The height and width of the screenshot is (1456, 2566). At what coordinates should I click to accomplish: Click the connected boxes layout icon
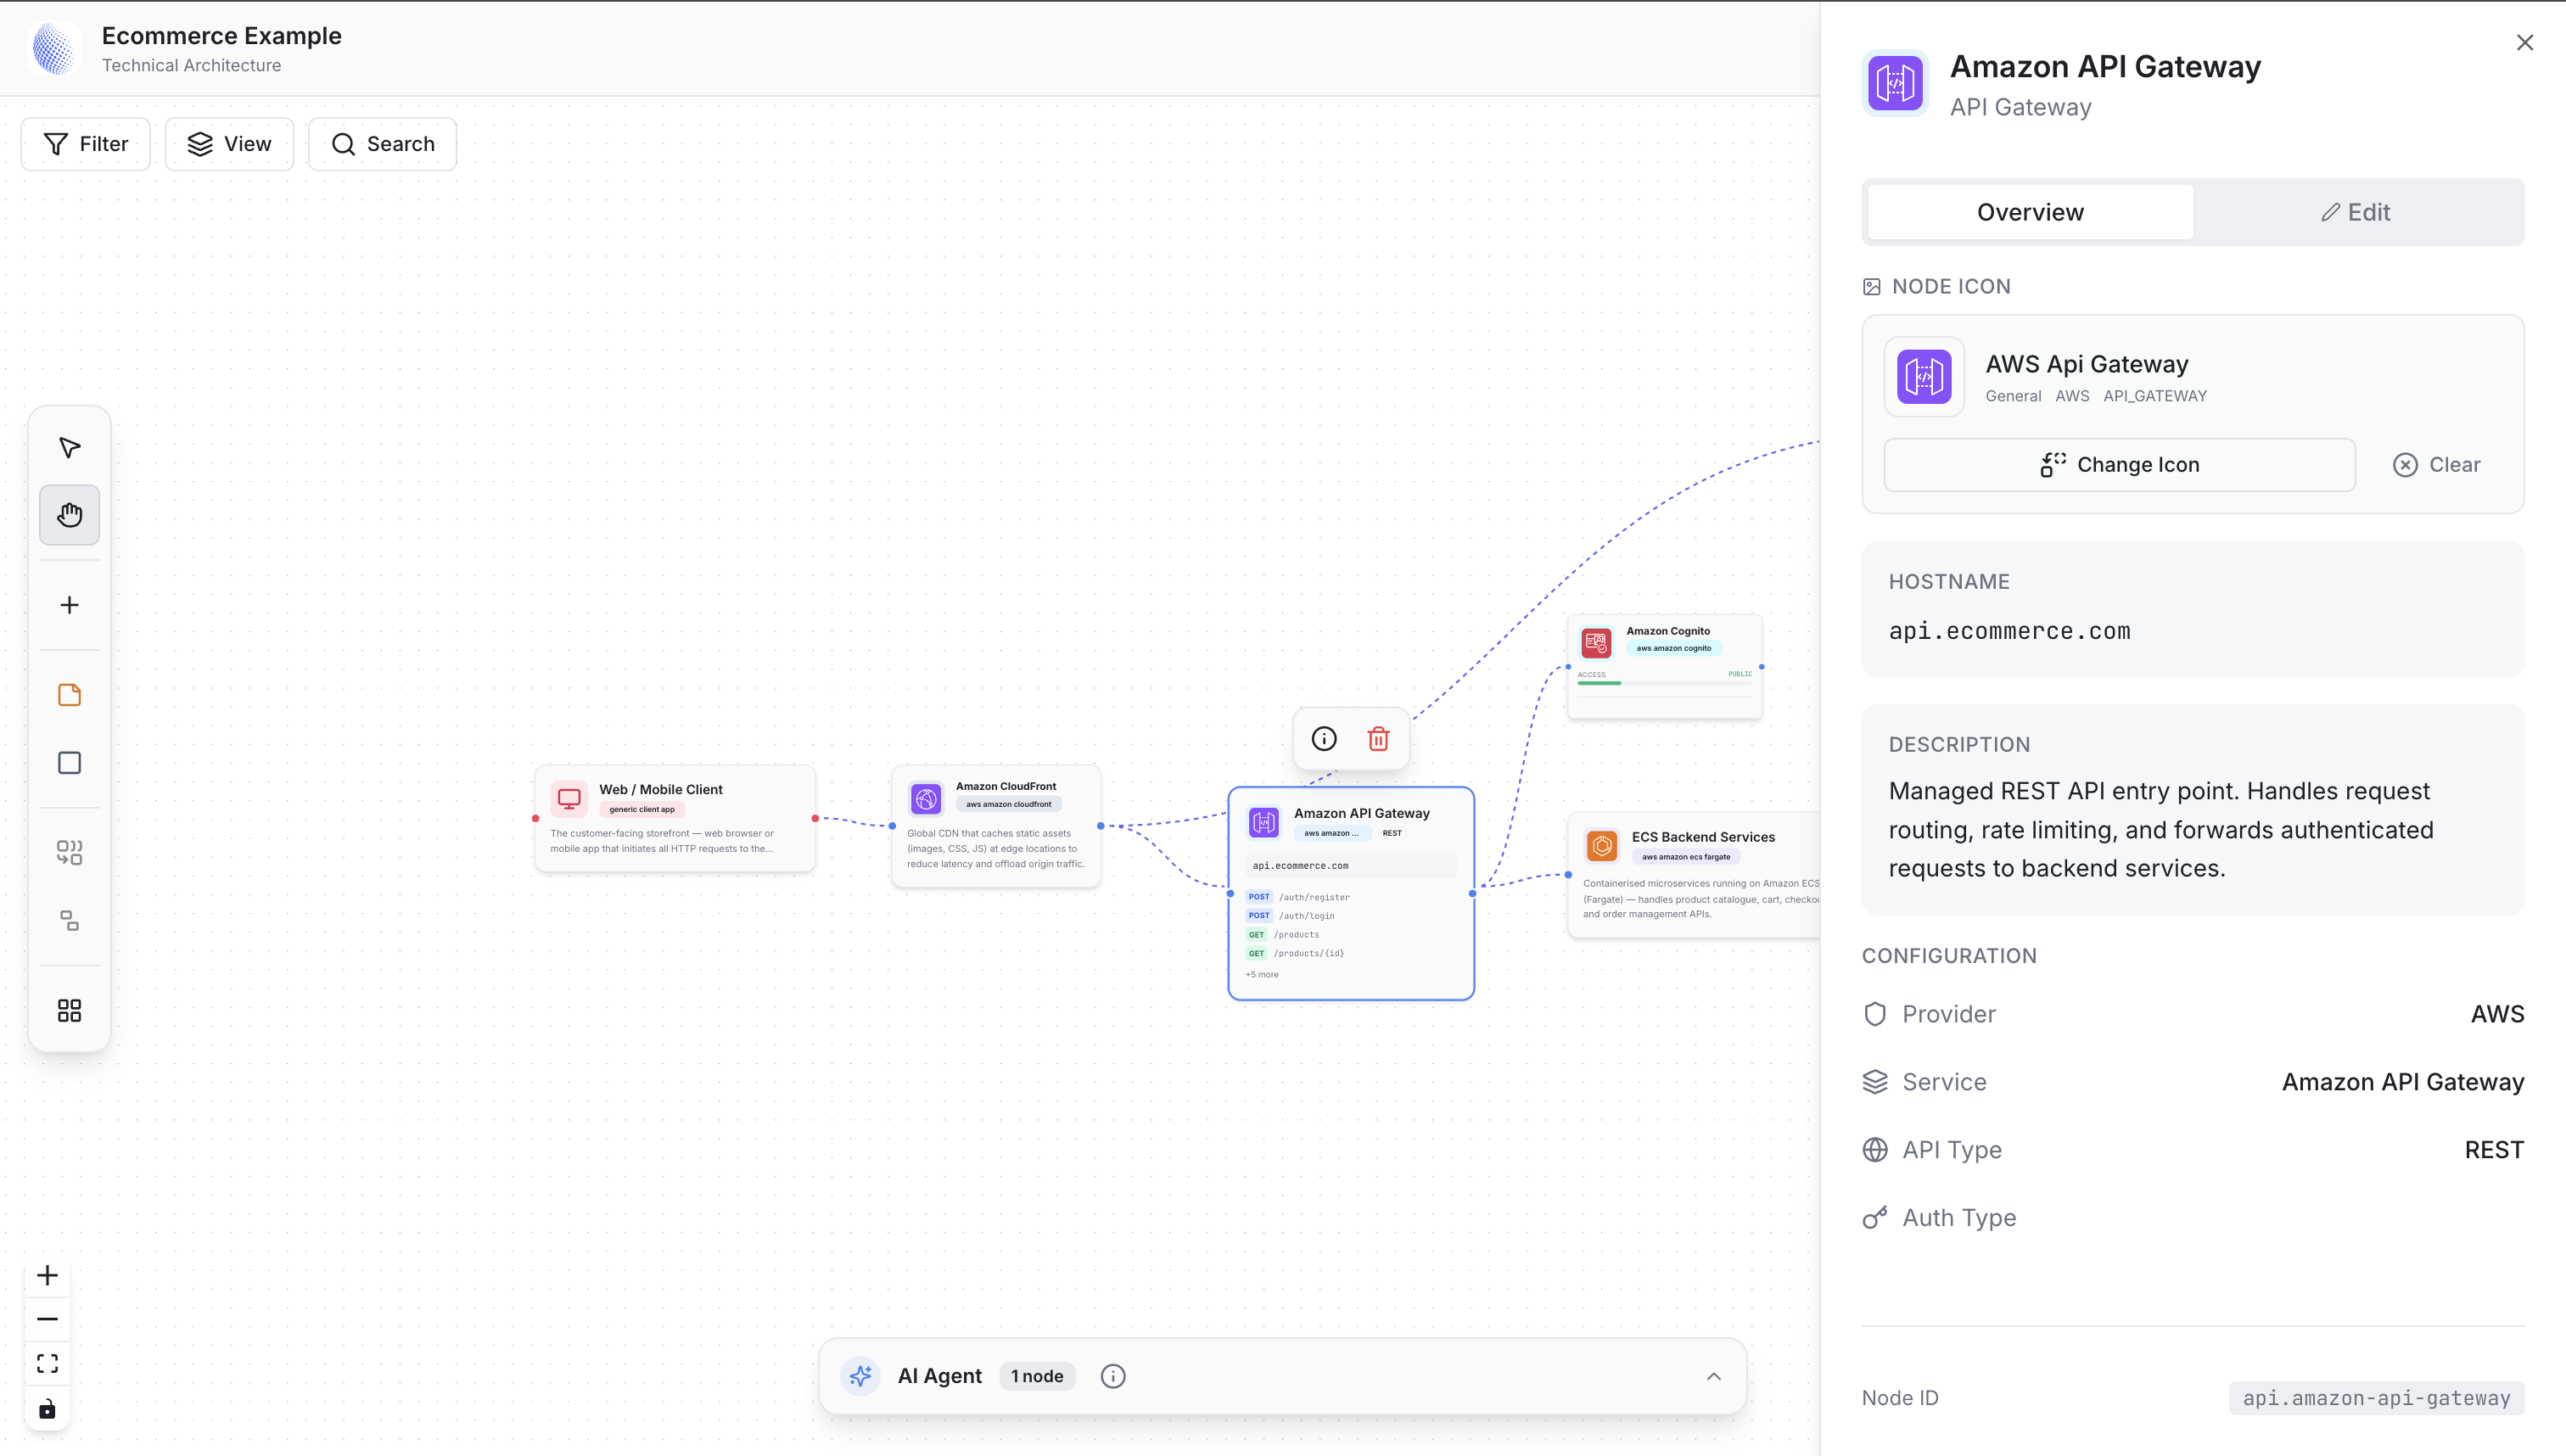coord(69,921)
